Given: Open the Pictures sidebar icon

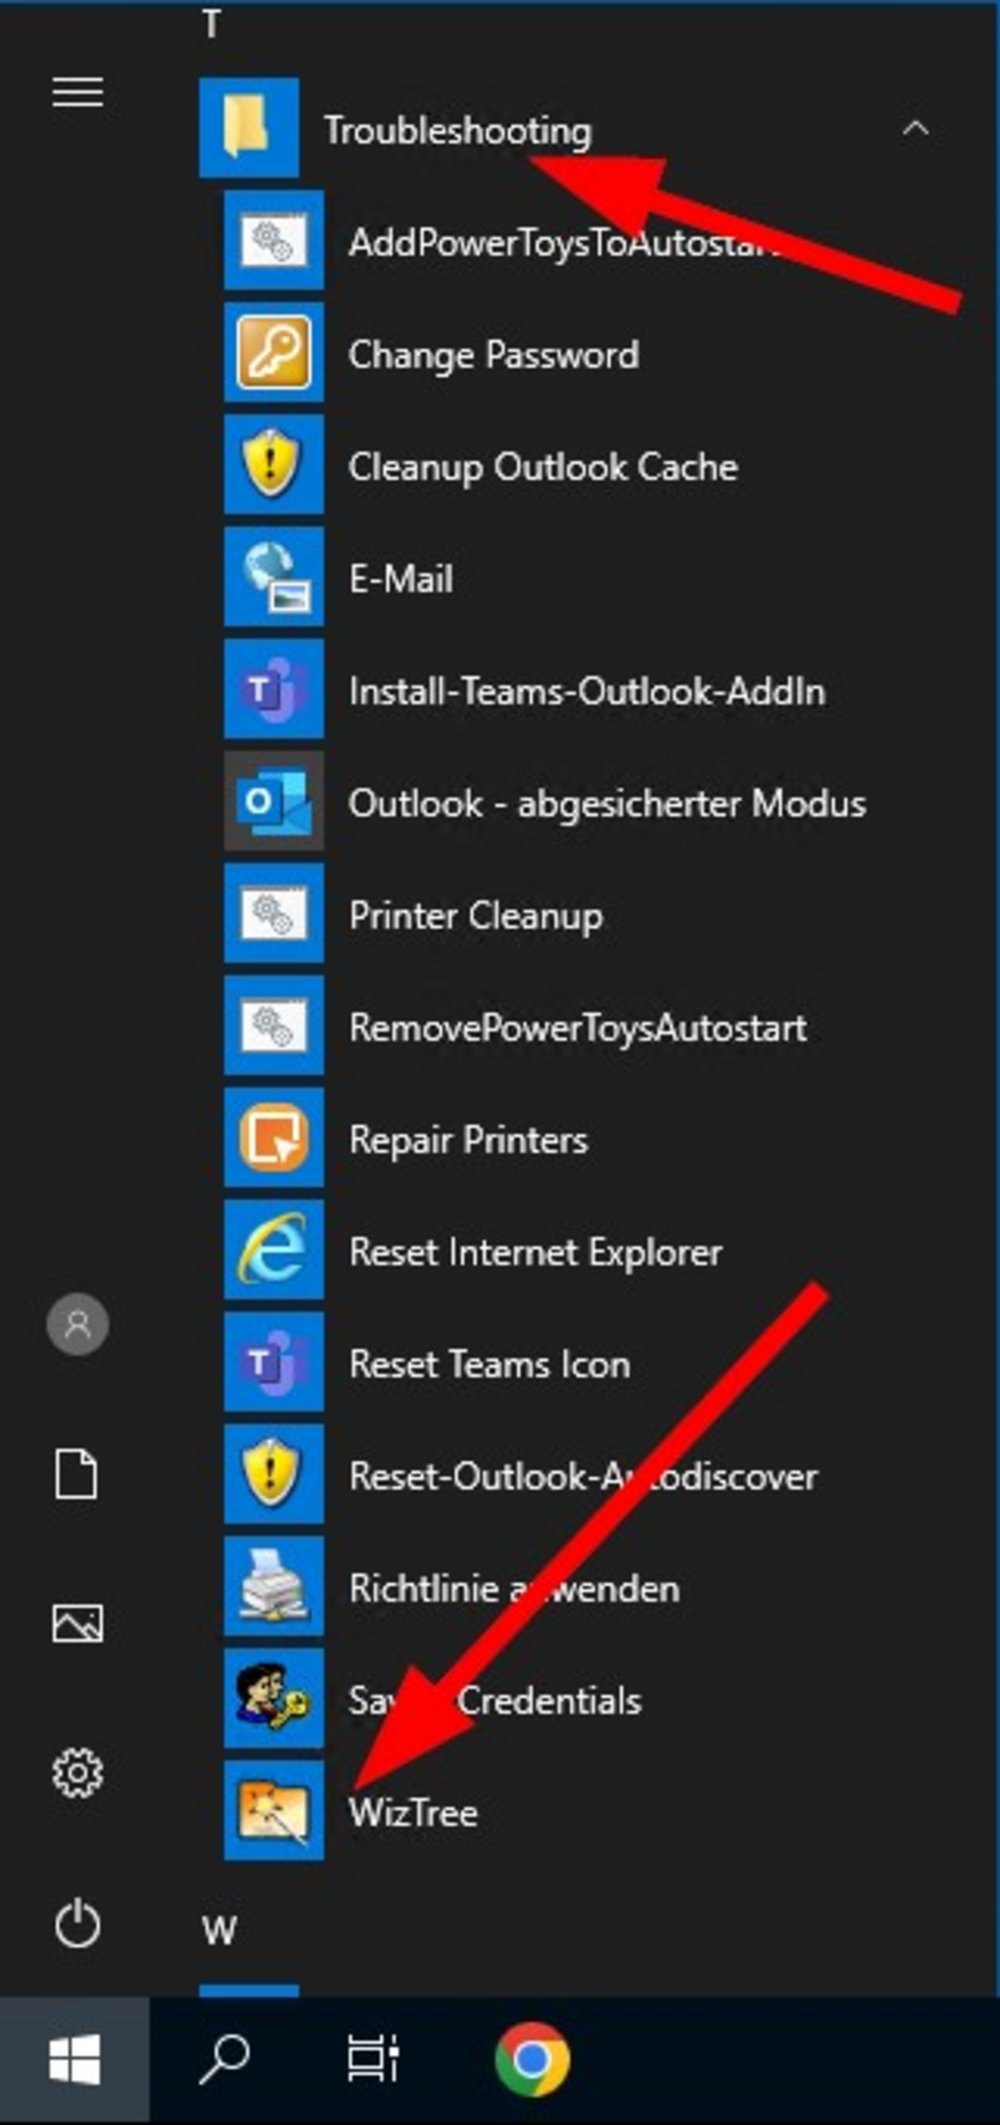Looking at the screenshot, I should [x=78, y=1623].
